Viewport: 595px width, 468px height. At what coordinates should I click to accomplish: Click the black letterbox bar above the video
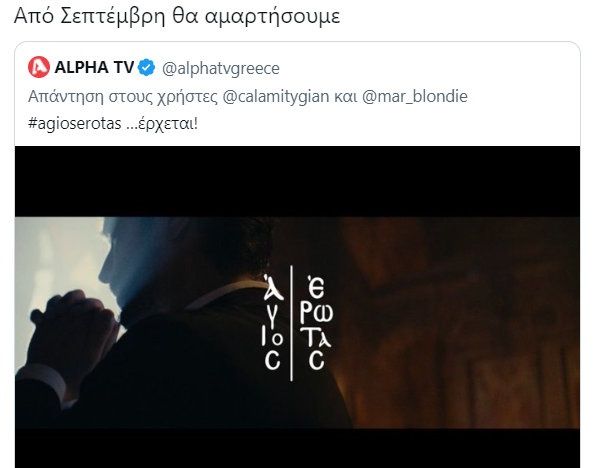coord(297,181)
